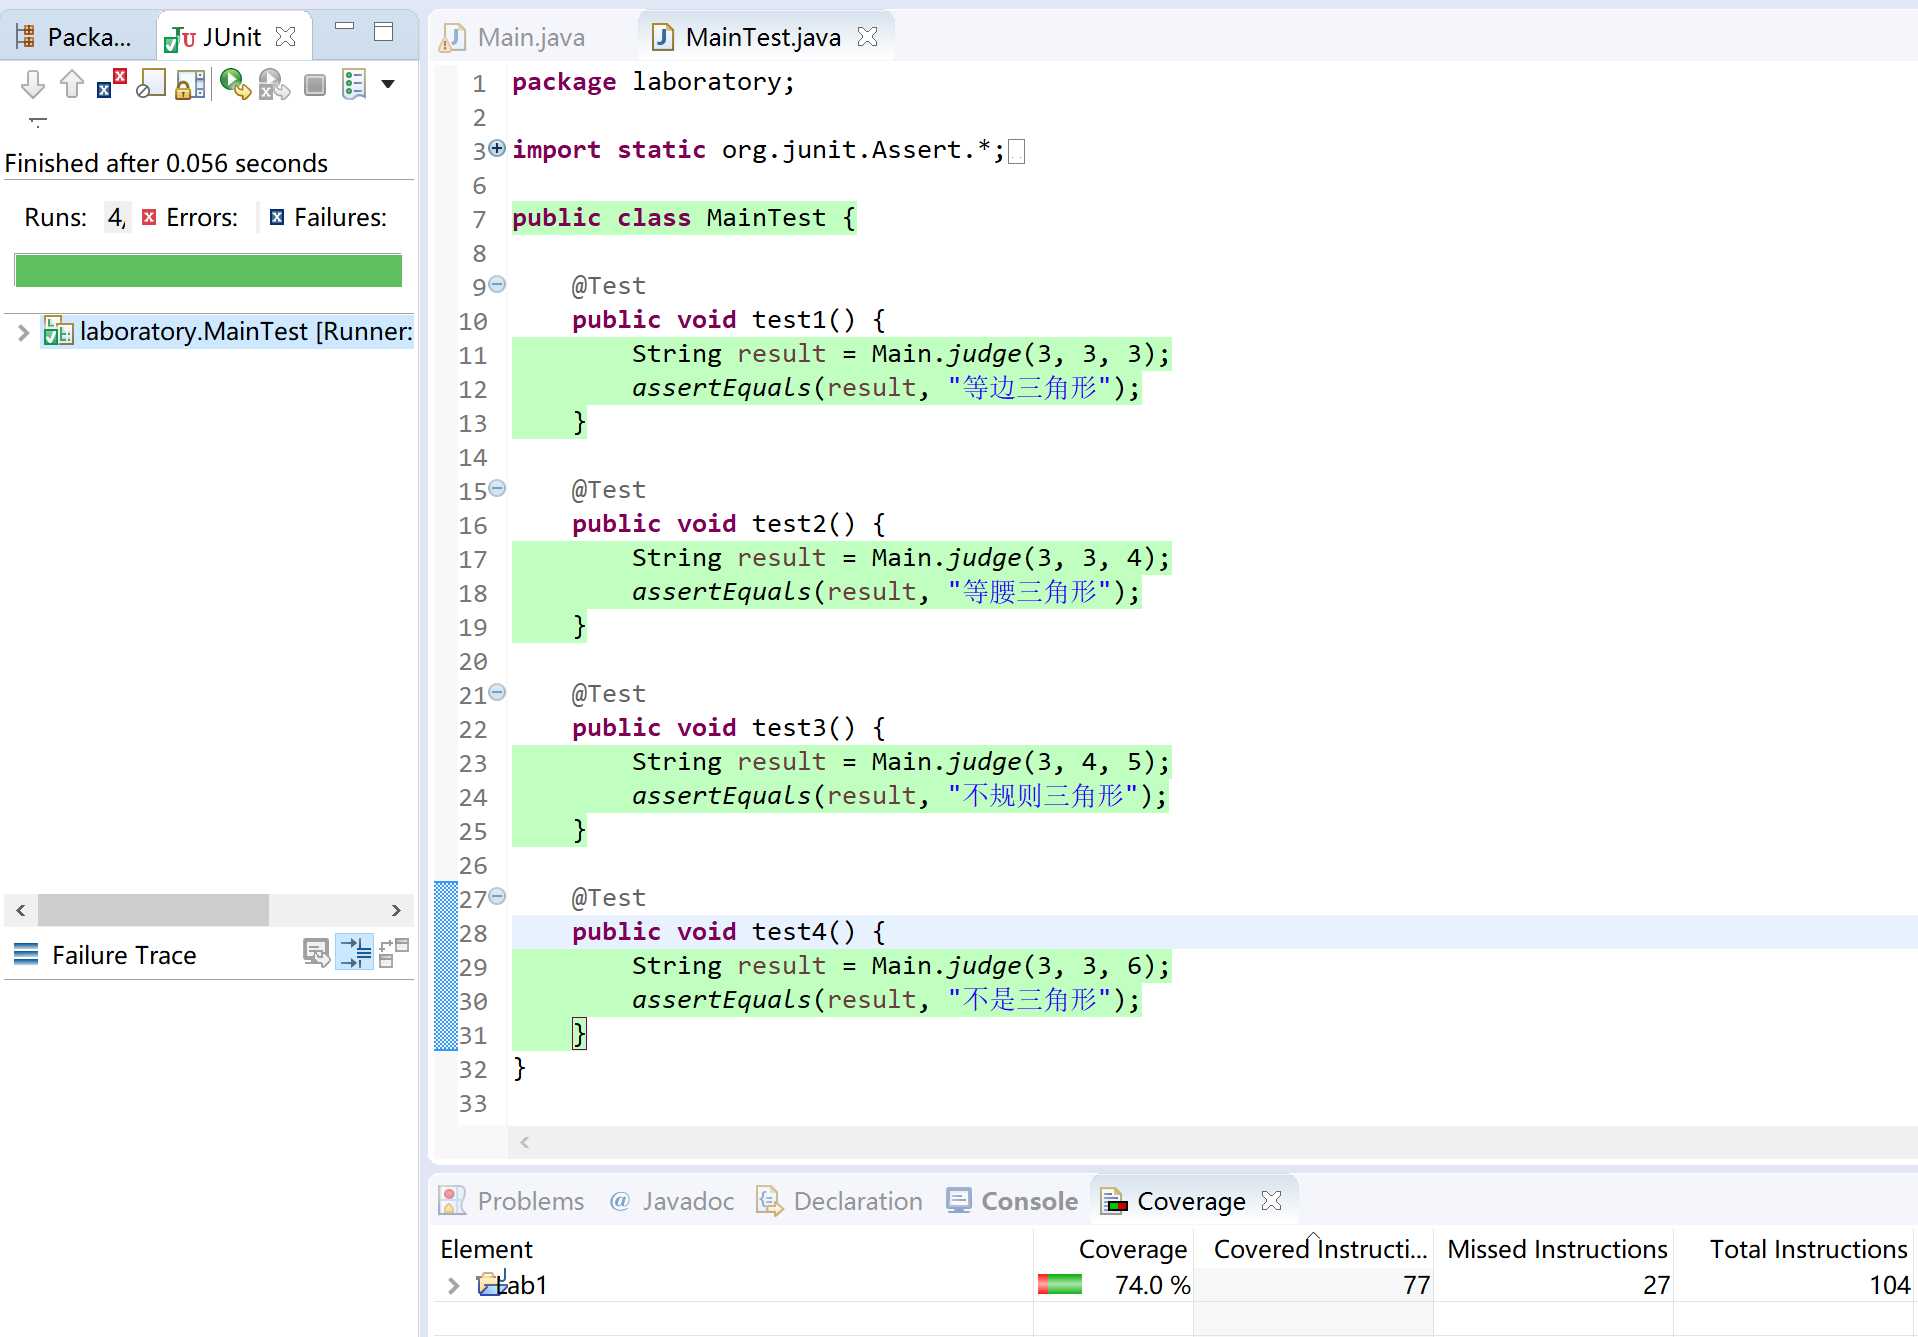This screenshot has width=1918, height=1337.
Task: Click the Runs: 4 counter
Action: [x=75, y=217]
